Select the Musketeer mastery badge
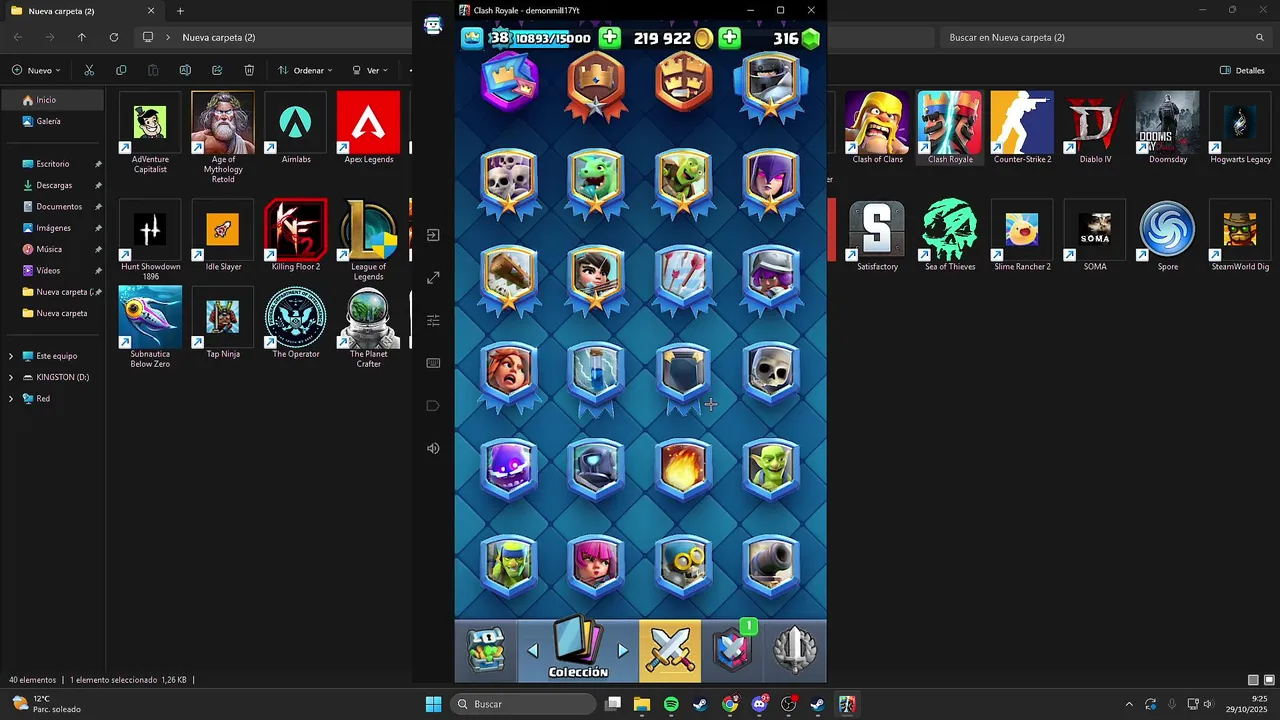 pos(771,281)
